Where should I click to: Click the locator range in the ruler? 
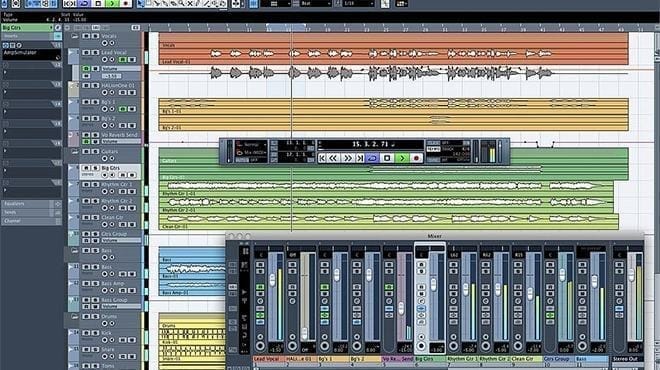pyautogui.click(x=286, y=27)
